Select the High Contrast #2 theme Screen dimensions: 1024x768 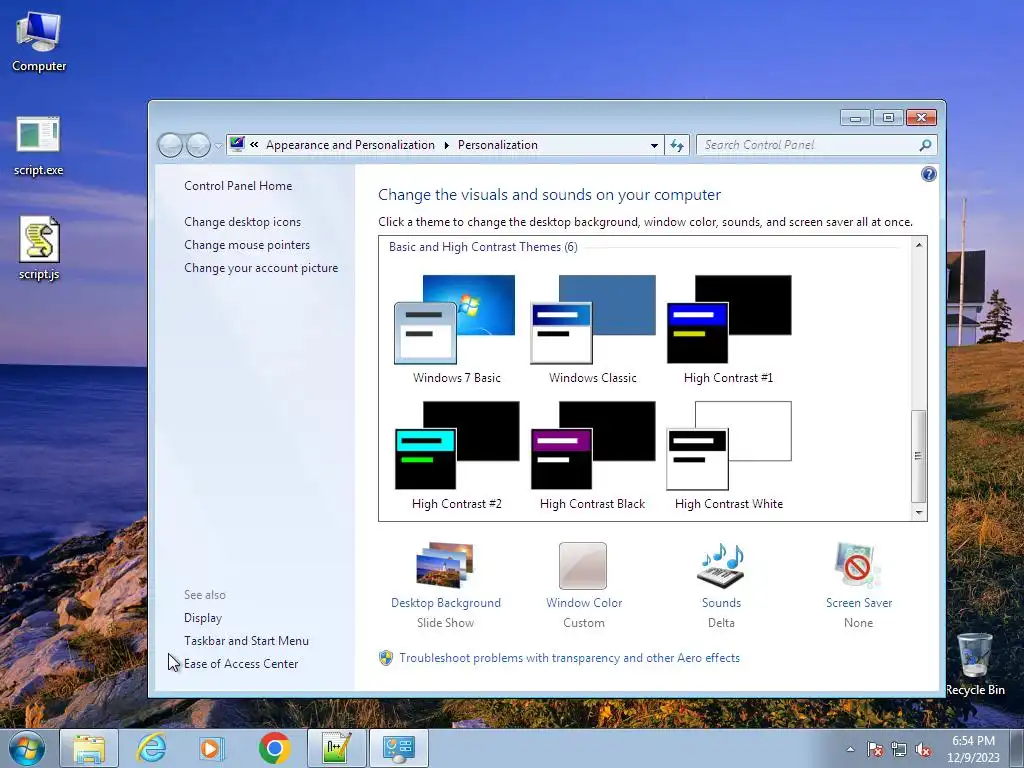[456, 455]
